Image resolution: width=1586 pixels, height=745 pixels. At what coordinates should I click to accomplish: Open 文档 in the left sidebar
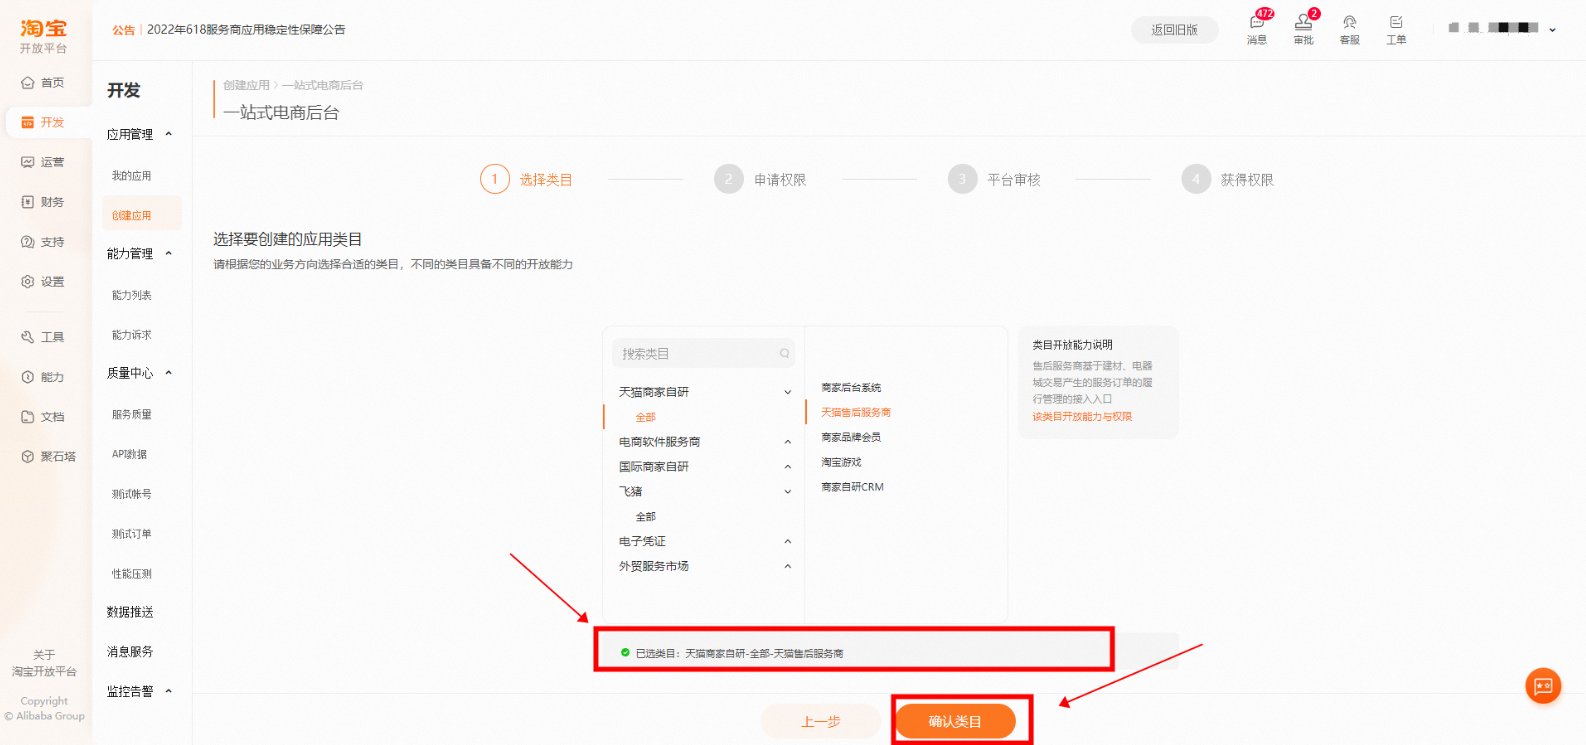point(43,417)
